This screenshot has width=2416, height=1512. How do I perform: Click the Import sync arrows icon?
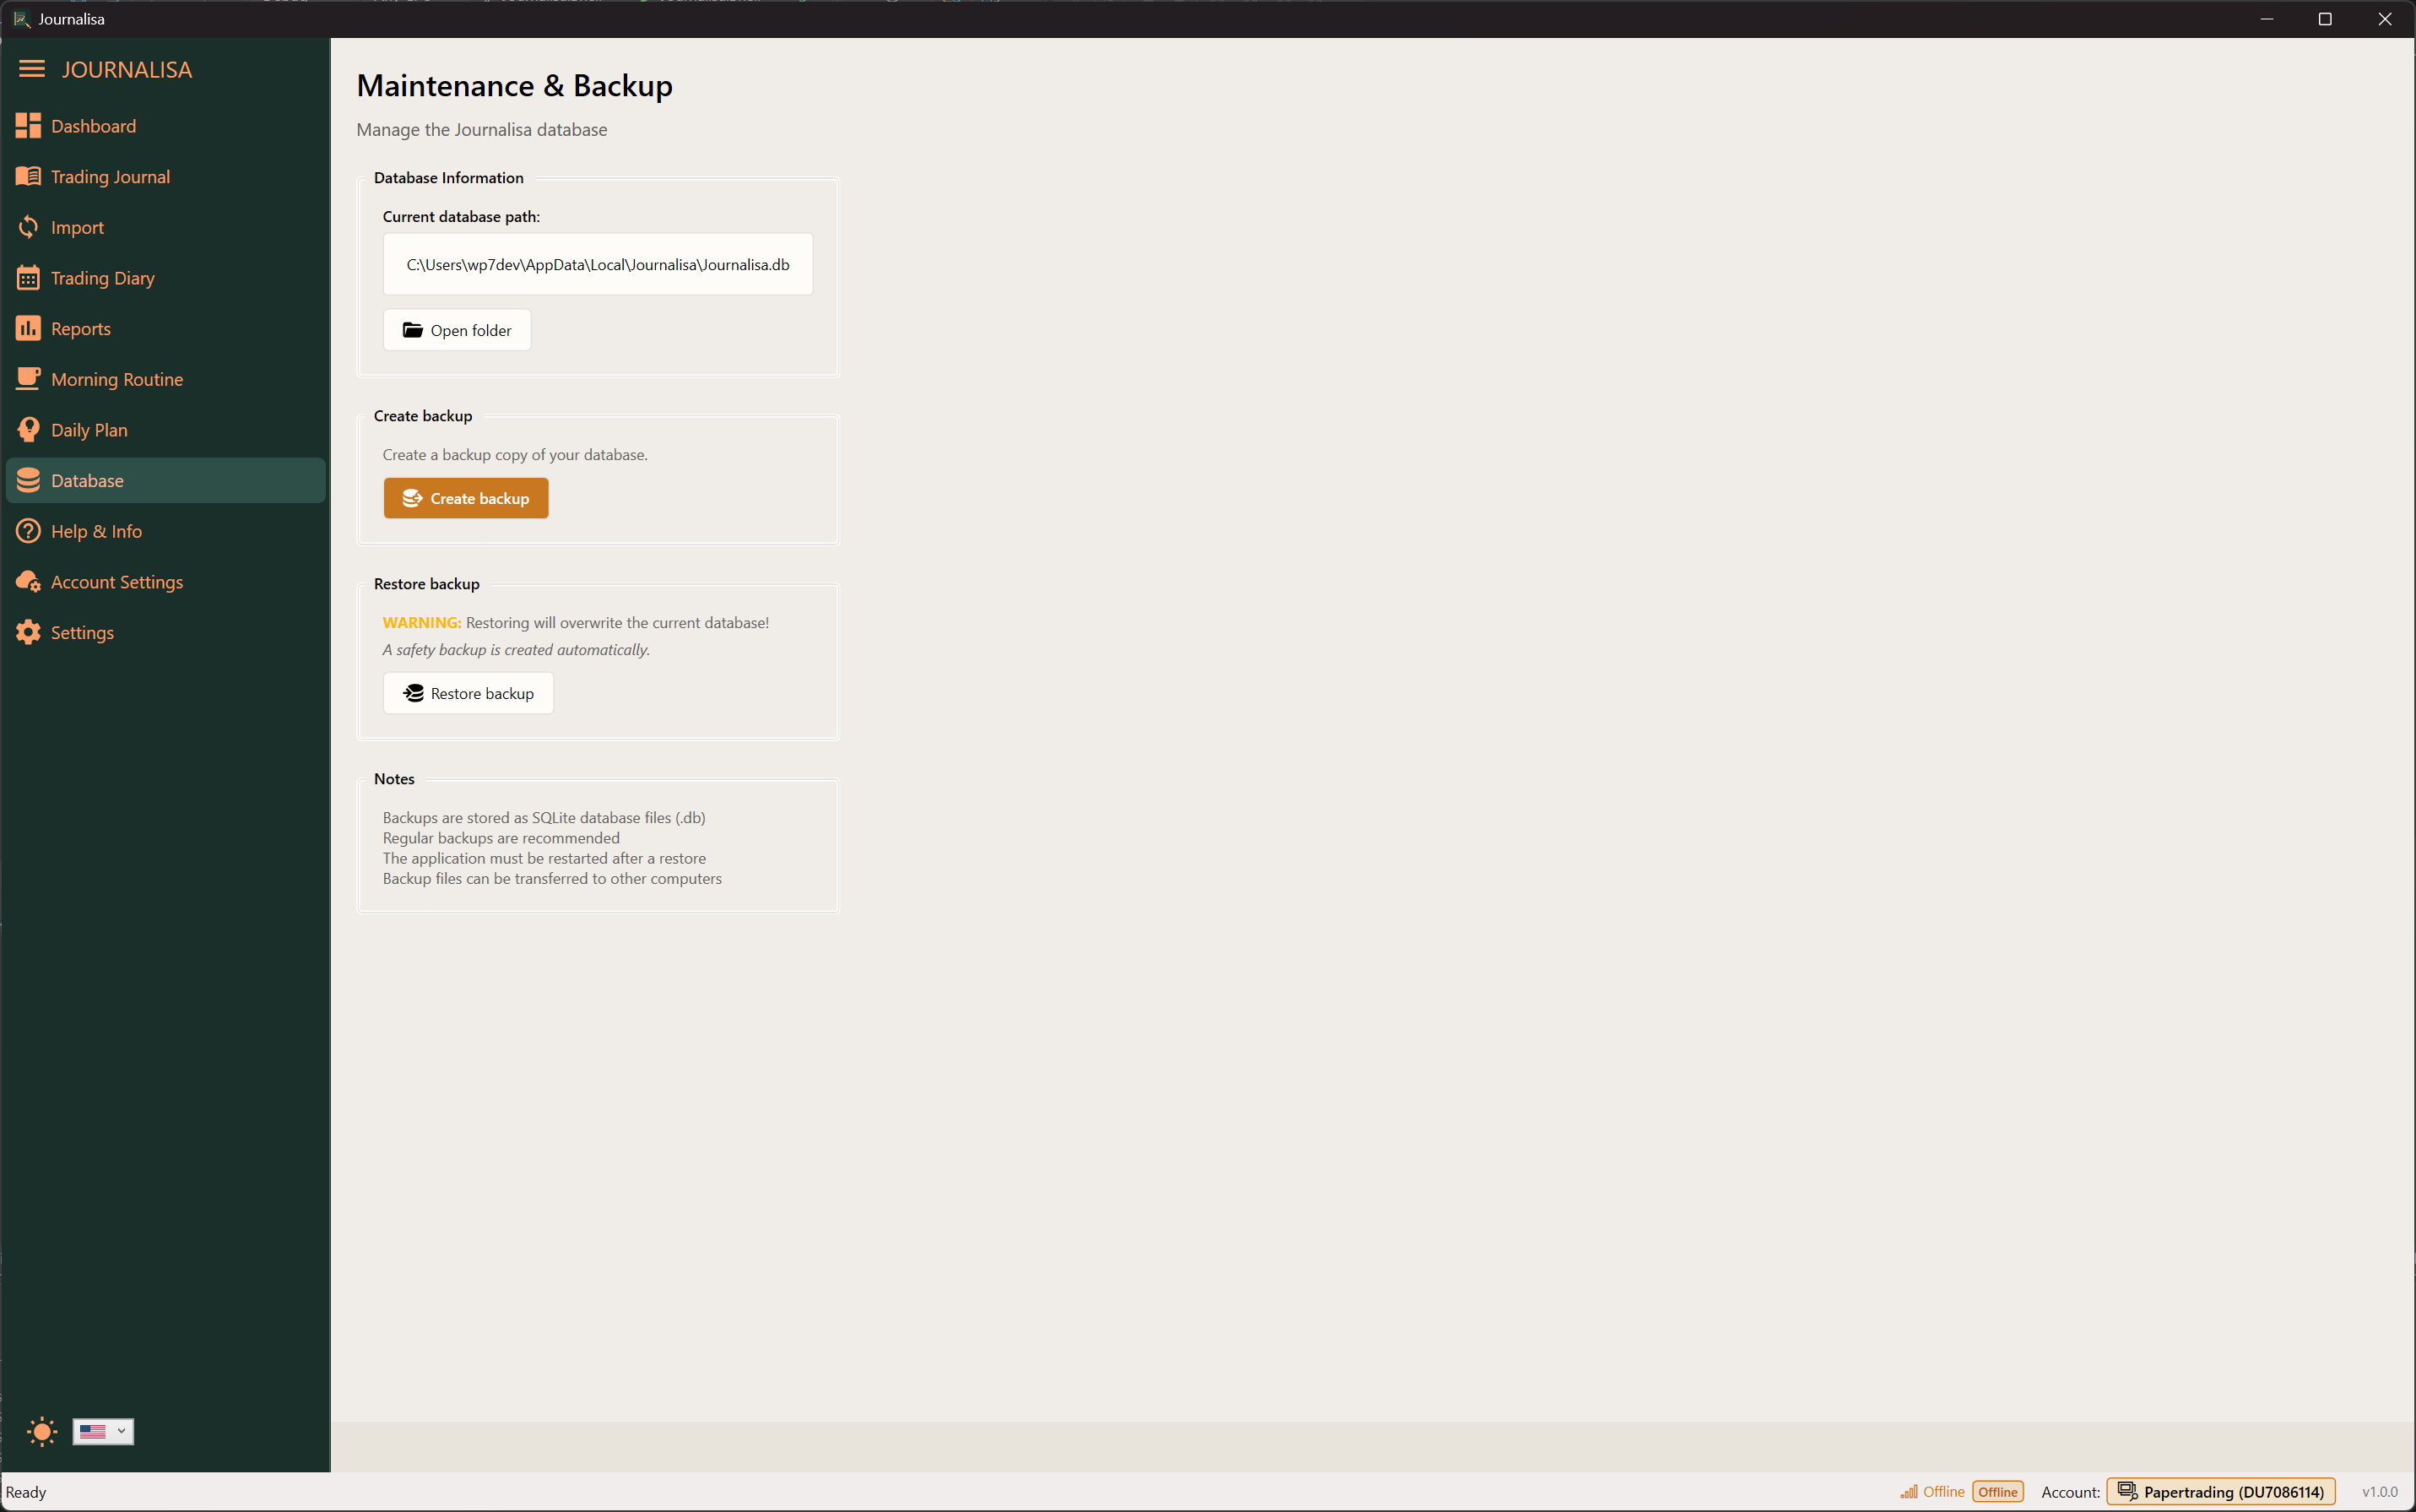click(x=28, y=227)
